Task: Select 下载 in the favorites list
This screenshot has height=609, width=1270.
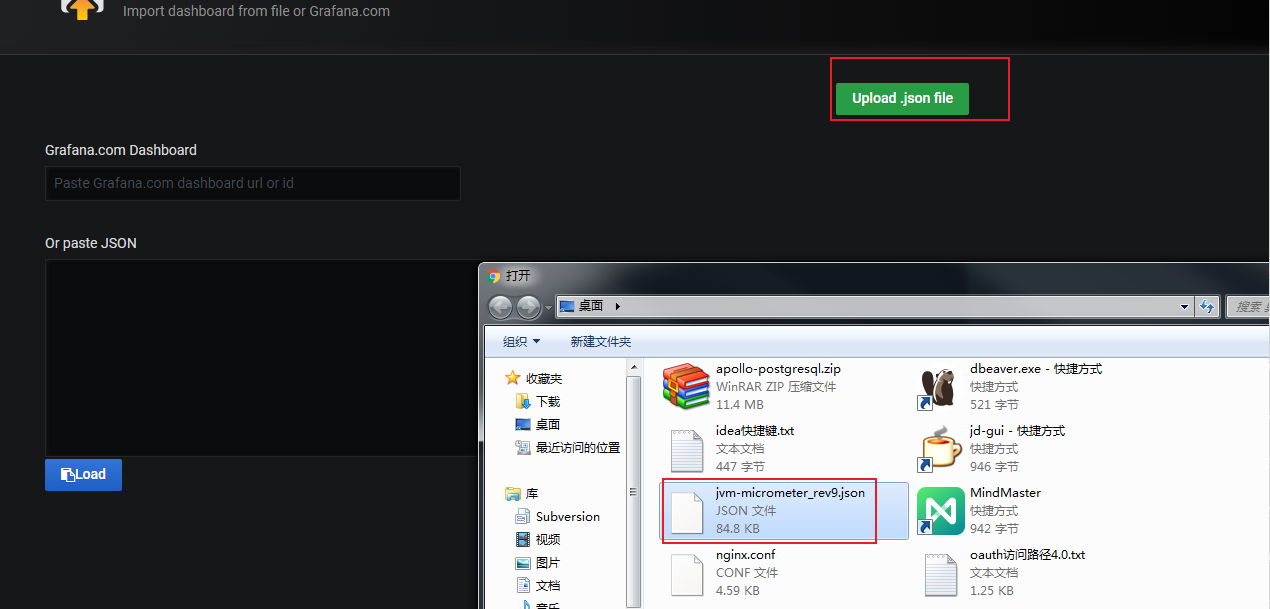Action: point(548,401)
